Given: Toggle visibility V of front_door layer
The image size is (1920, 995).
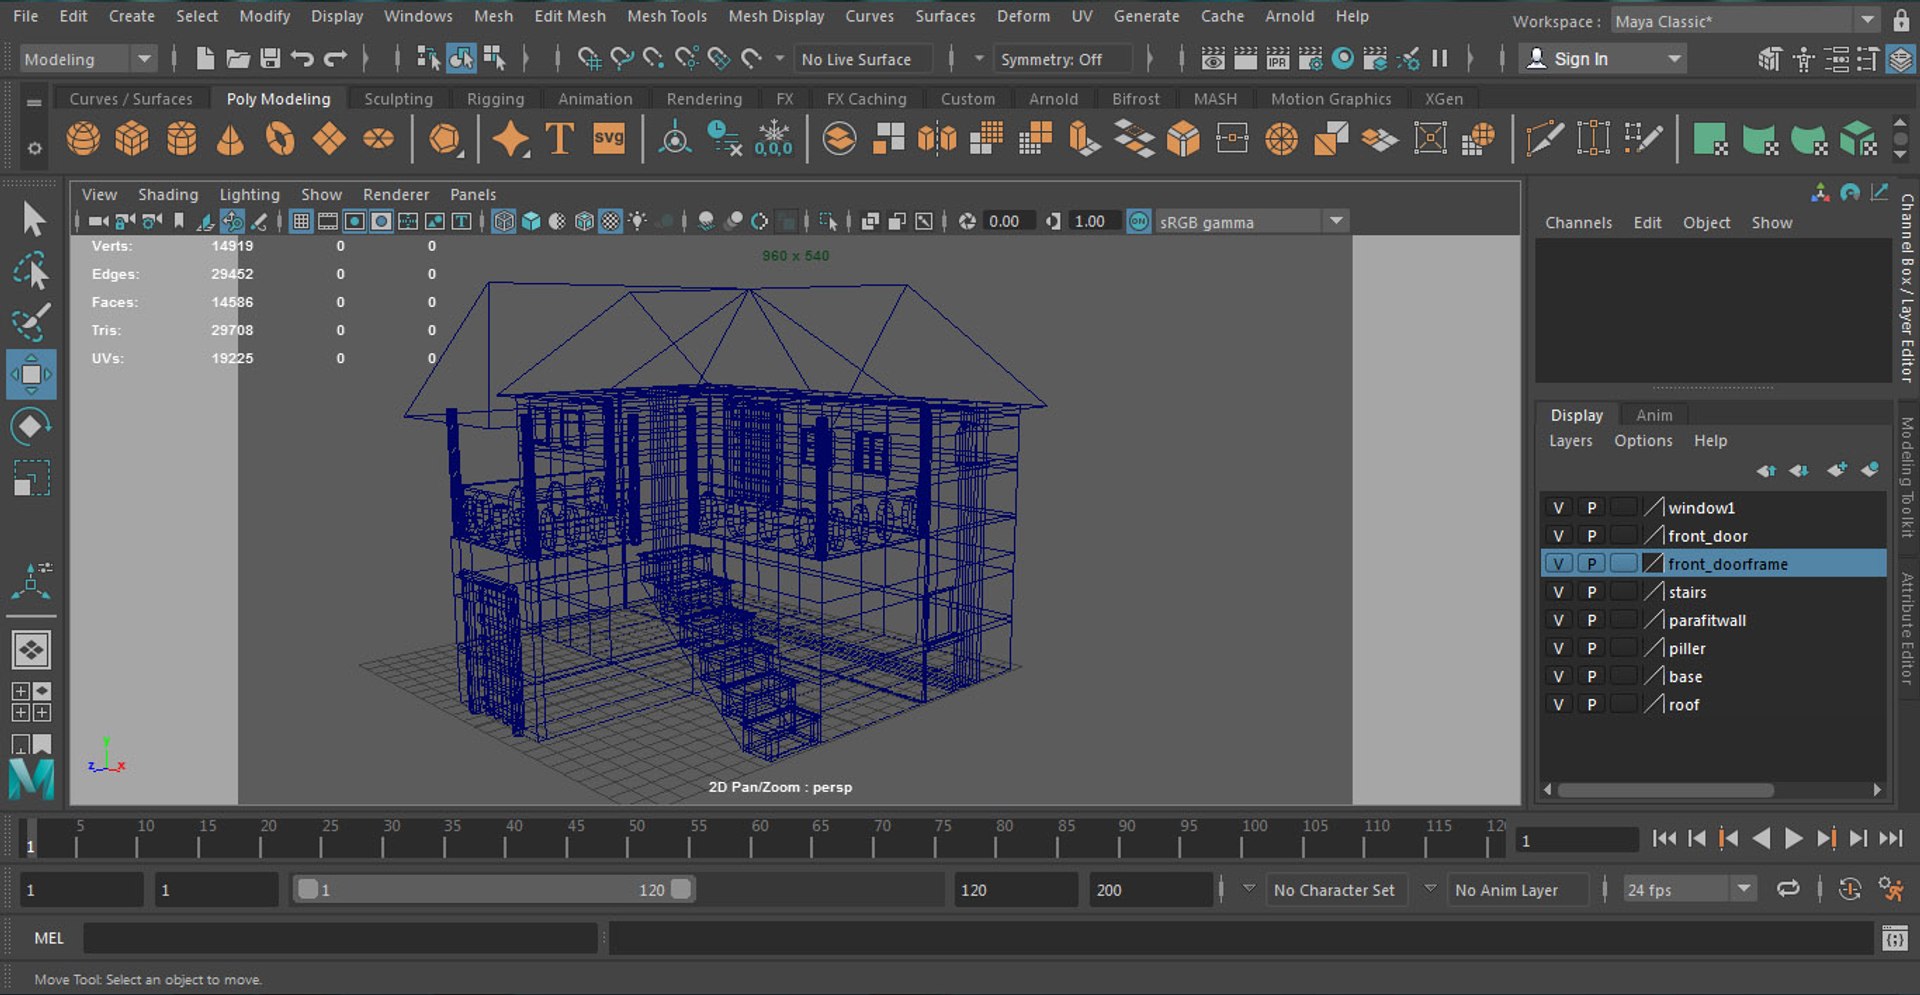Looking at the screenshot, I should [1558, 536].
